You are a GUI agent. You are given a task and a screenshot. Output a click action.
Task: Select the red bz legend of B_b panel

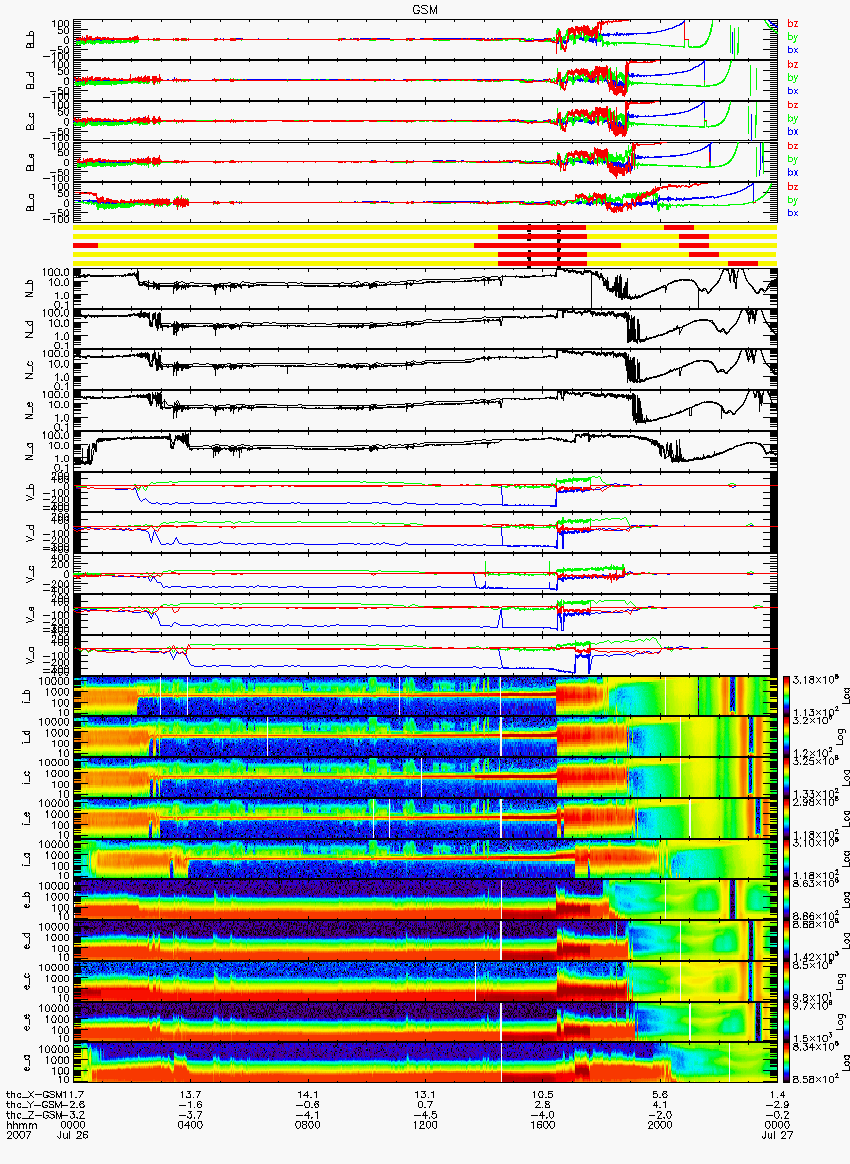793,24
